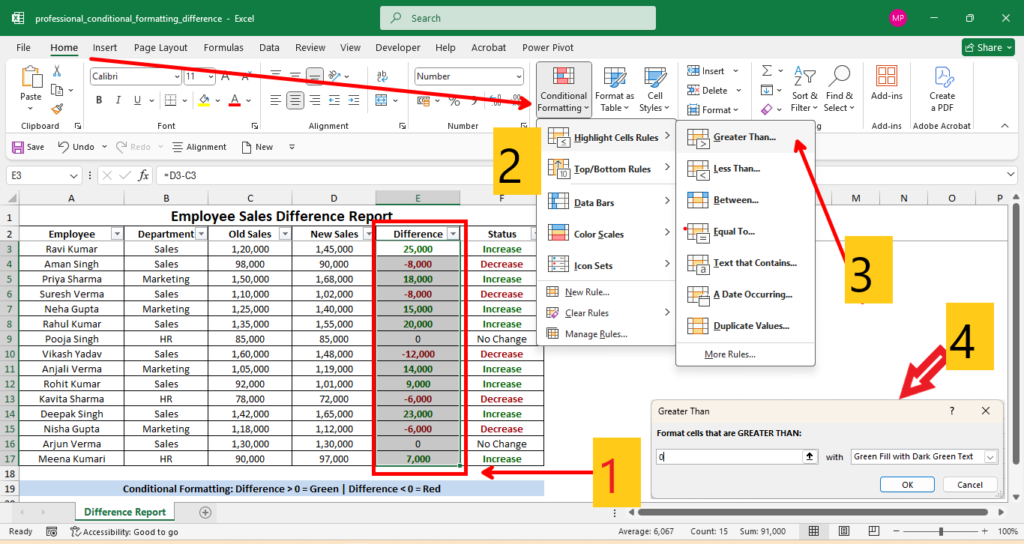The height and width of the screenshot is (544, 1024).
Task: Switch to the Data ribbon tab
Action: pyautogui.click(x=269, y=47)
